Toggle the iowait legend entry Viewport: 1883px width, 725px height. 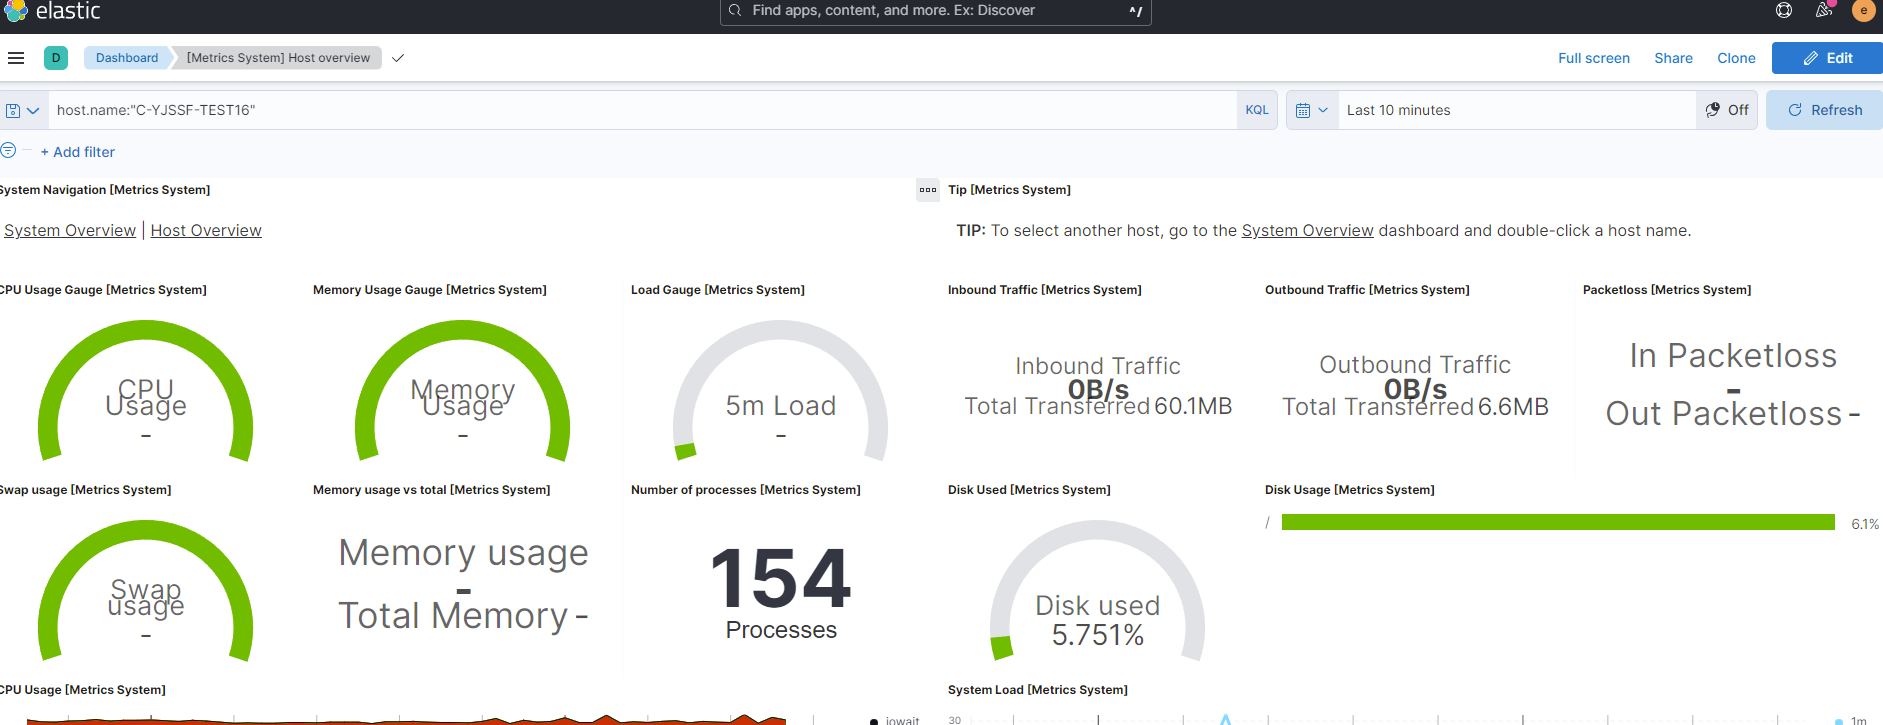pyautogui.click(x=895, y=720)
